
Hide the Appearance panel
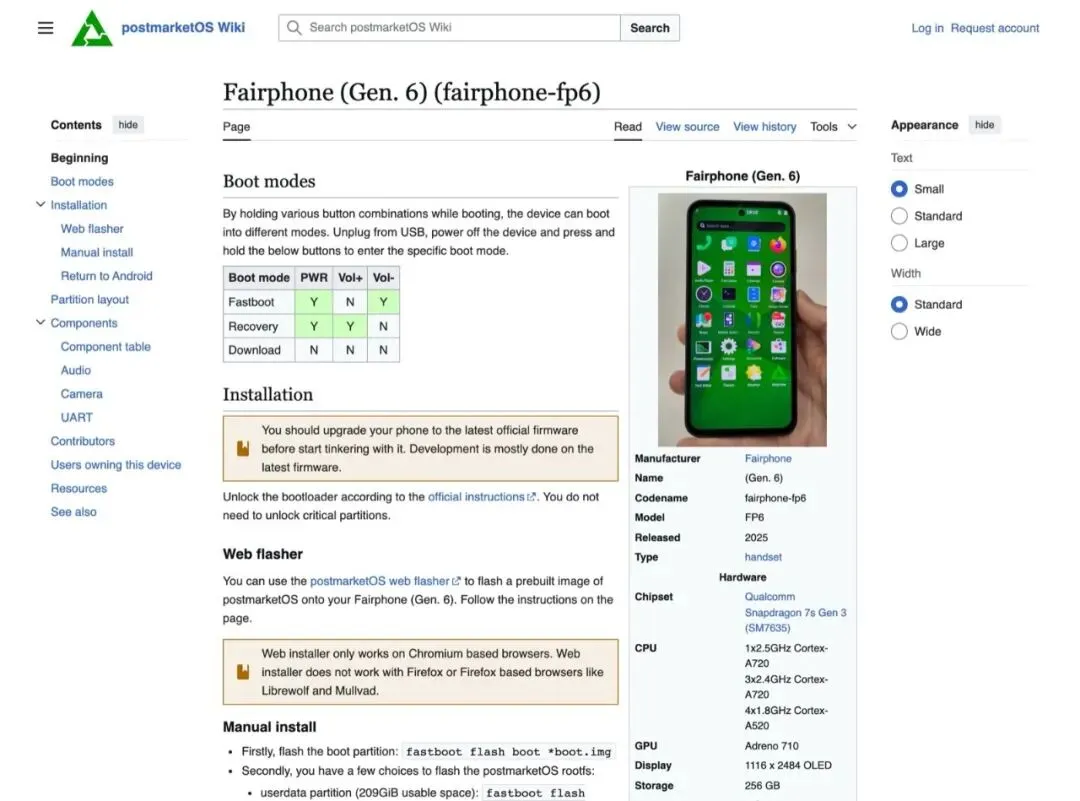[984, 125]
